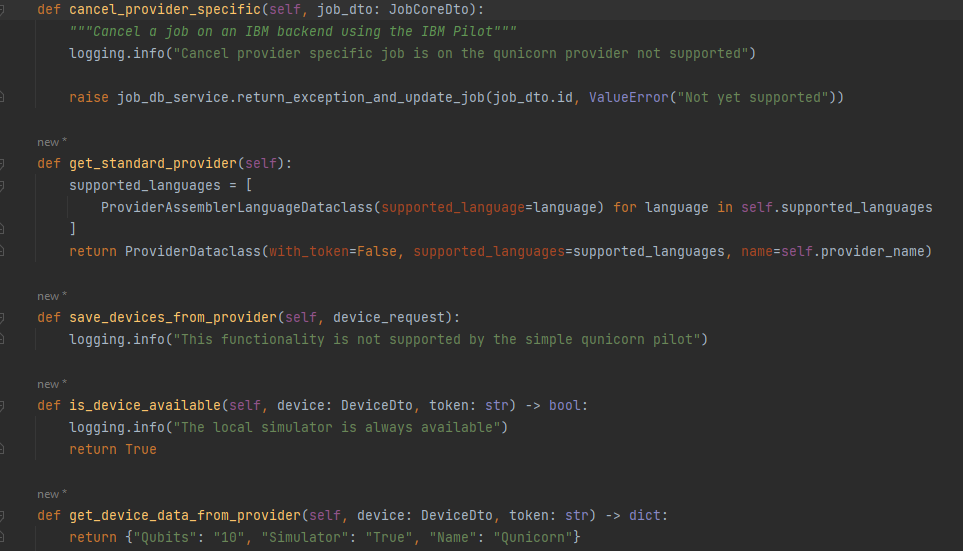Click the 'return True' statement
This screenshot has height=551, width=963.
click(x=112, y=450)
